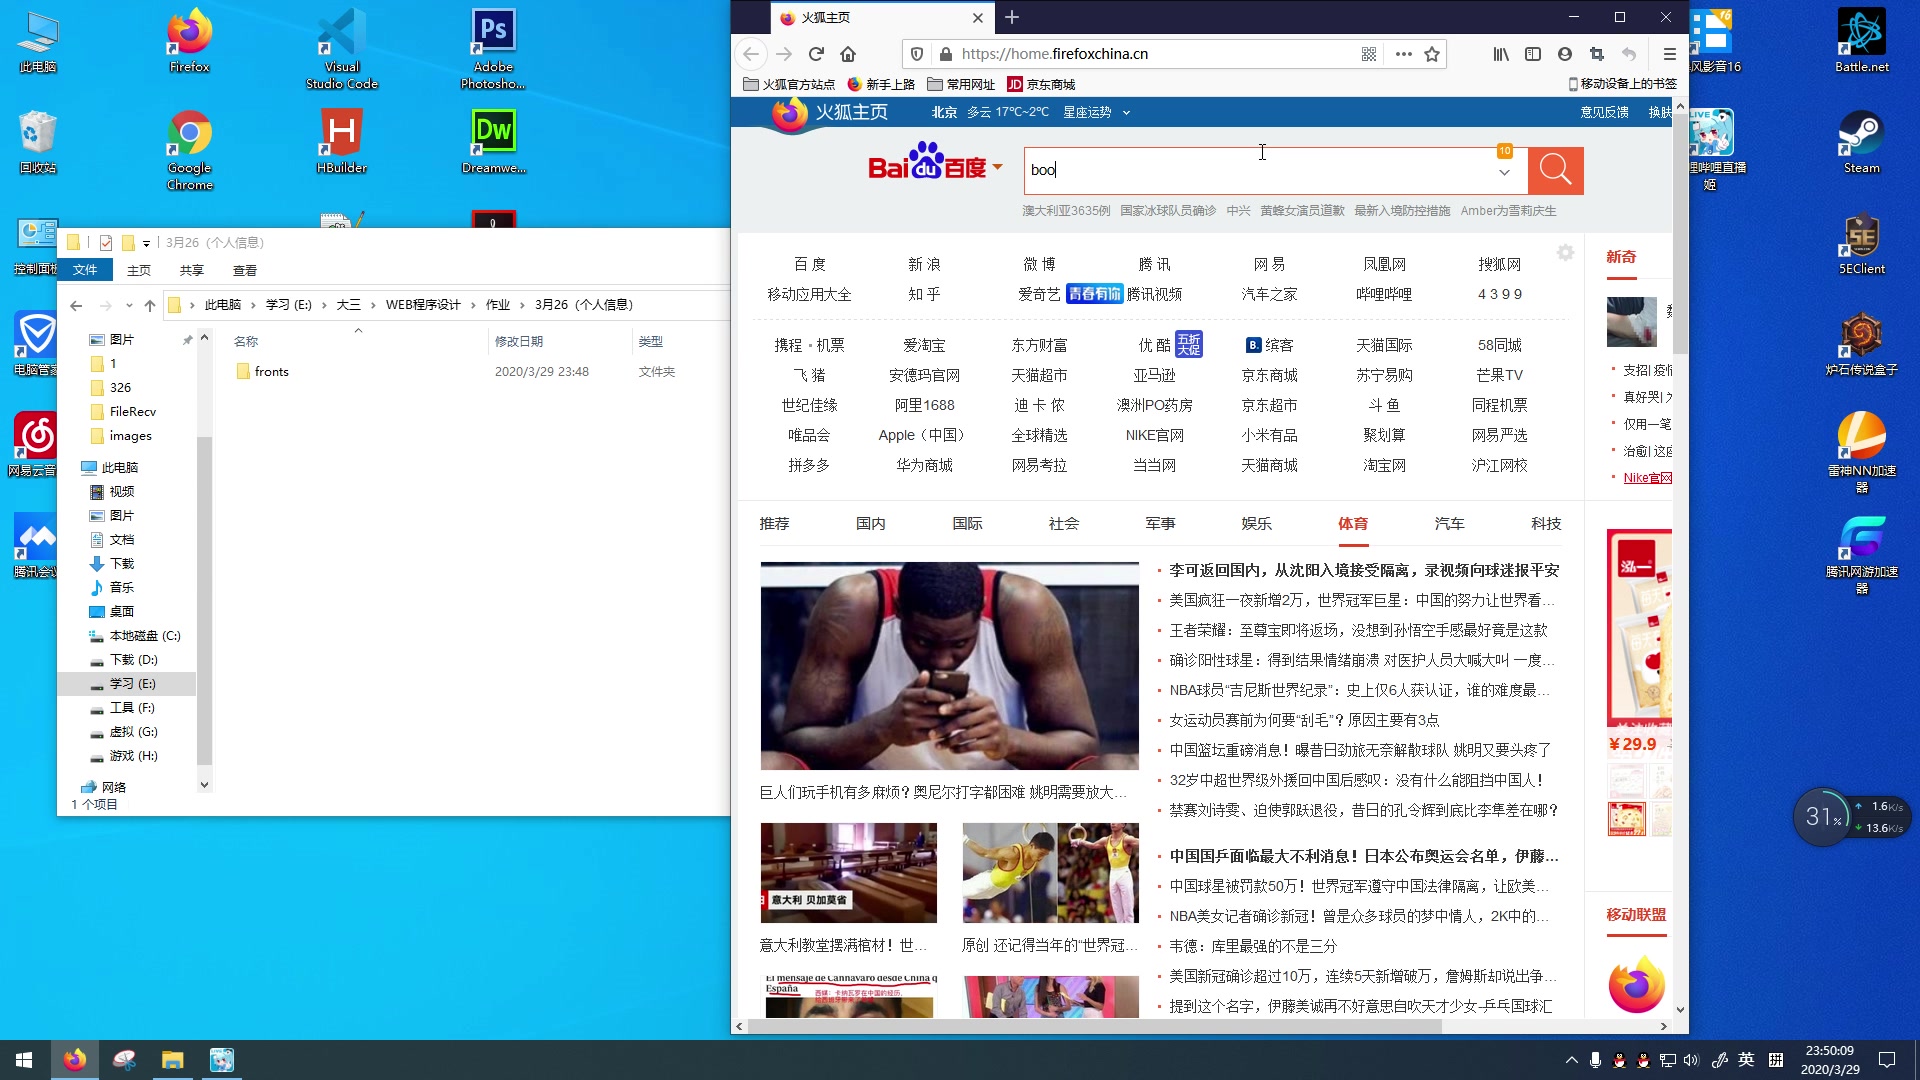The height and width of the screenshot is (1080, 1920).
Task: Open Dreamweaver desktop shortcut
Action: pyautogui.click(x=493, y=142)
